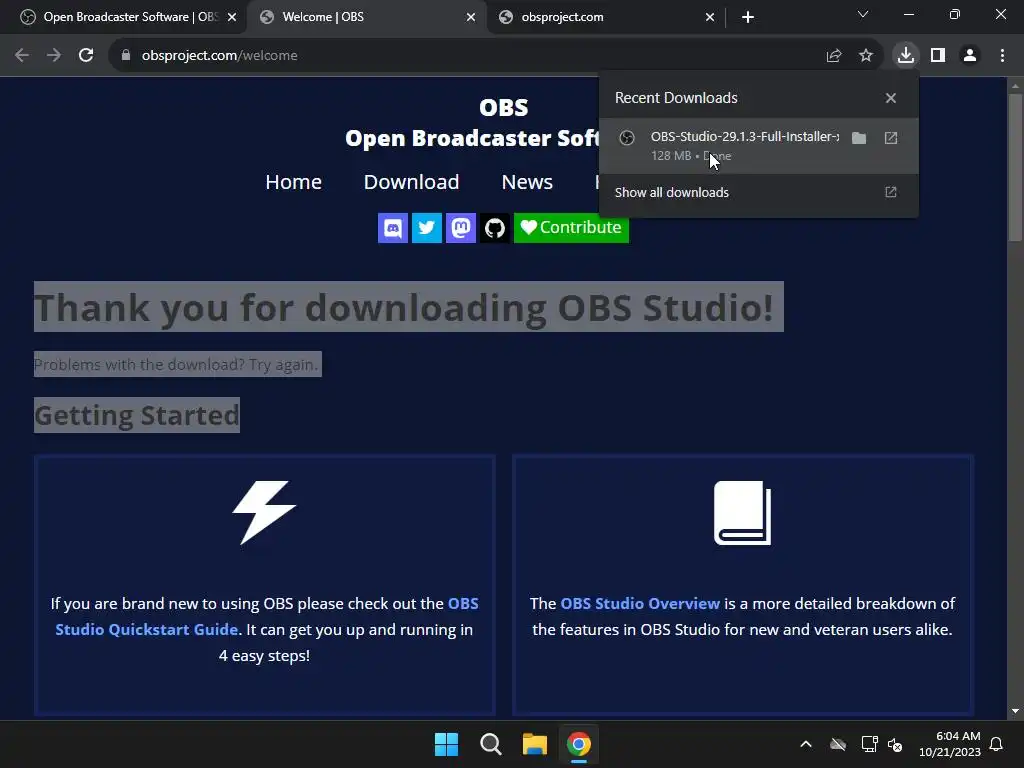Screen dimensions: 1024x768
Task: Click the taskbar clock and date
Action: coord(950,744)
